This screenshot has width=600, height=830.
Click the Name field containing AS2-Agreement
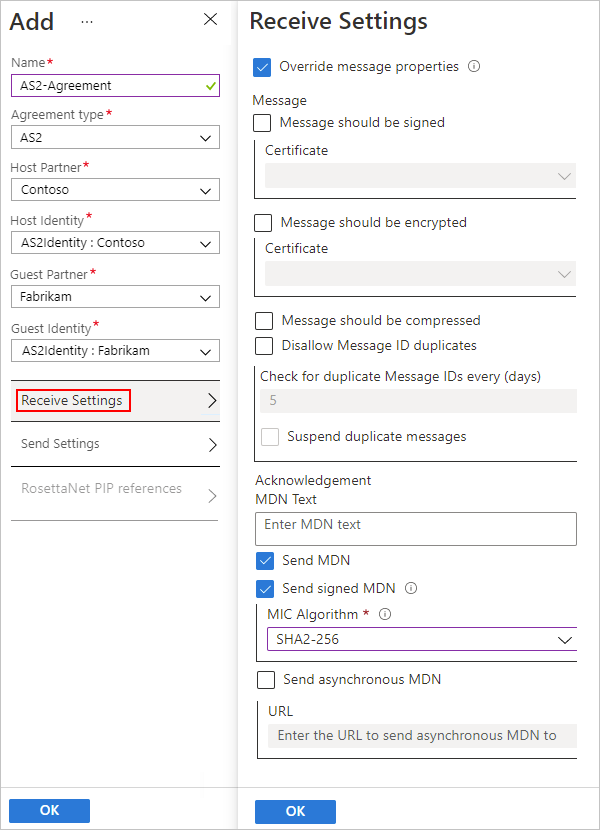pyautogui.click(x=114, y=85)
